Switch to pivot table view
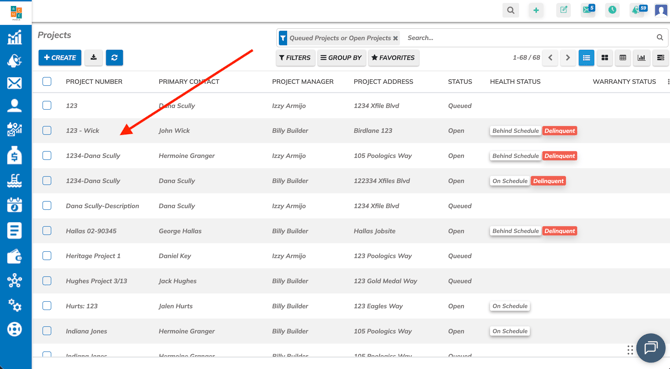This screenshot has height=369, width=670. tap(623, 58)
